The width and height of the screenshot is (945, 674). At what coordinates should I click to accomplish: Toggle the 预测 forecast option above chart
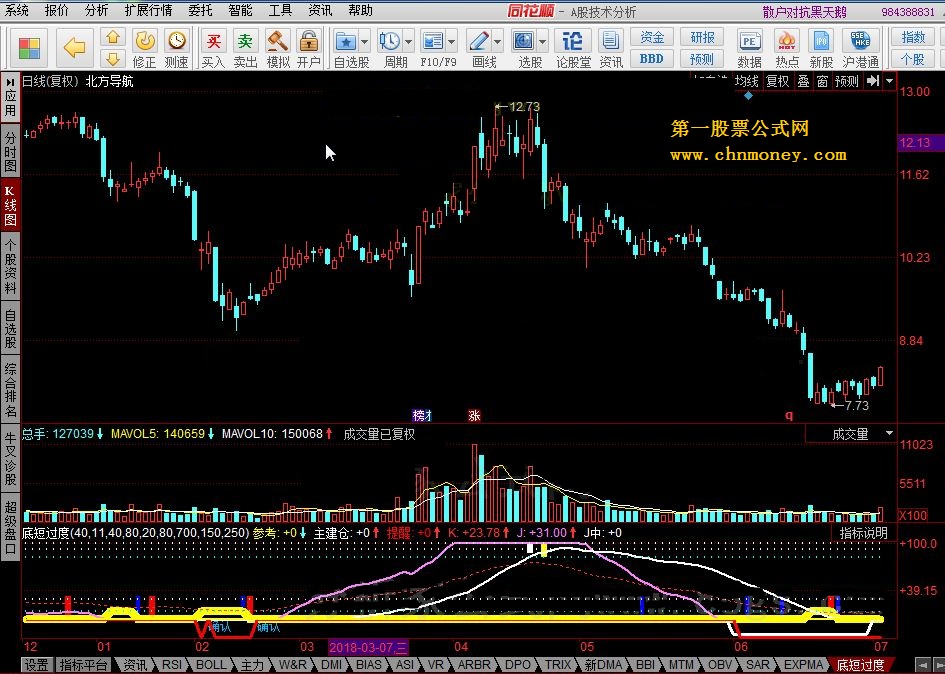[x=847, y=81]
